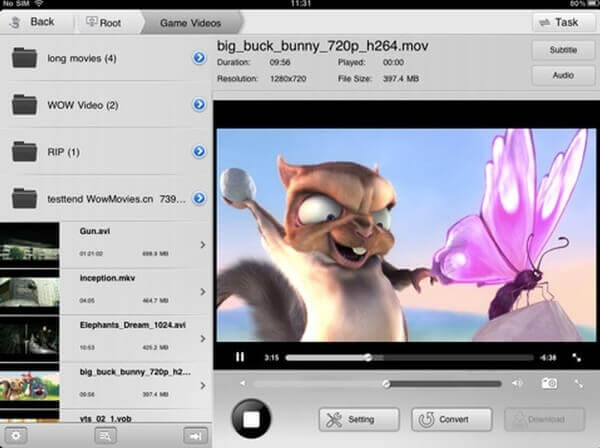Open Elephants_Dream_1024.avi chevron arrow

tap(203, 339)
